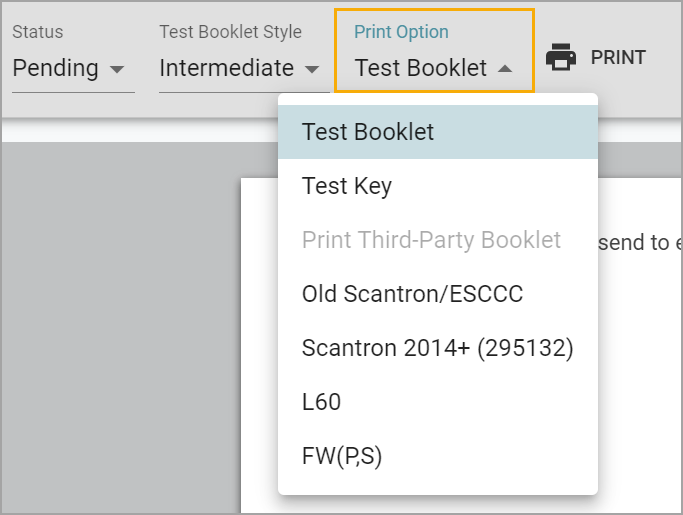
Task: Click the Print Option field's Test Booklet value
Action: (421, 68)
